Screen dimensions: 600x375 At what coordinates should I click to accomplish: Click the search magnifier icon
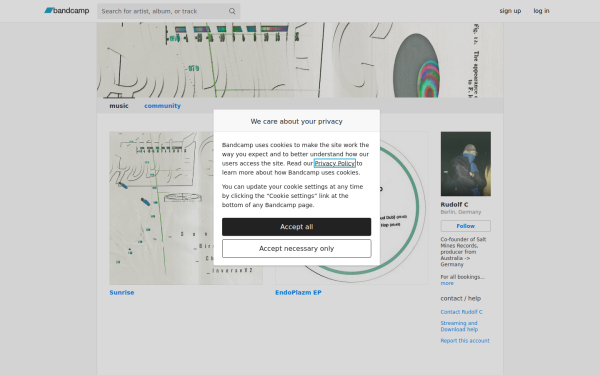point(232,11)
